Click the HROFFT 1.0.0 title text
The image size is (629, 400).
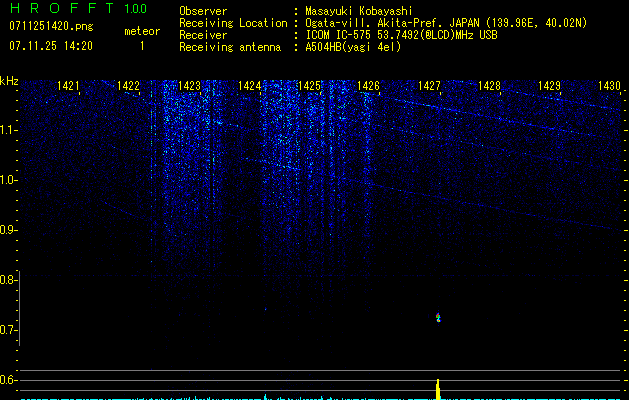pyautogui.click(x=78, y=8)
